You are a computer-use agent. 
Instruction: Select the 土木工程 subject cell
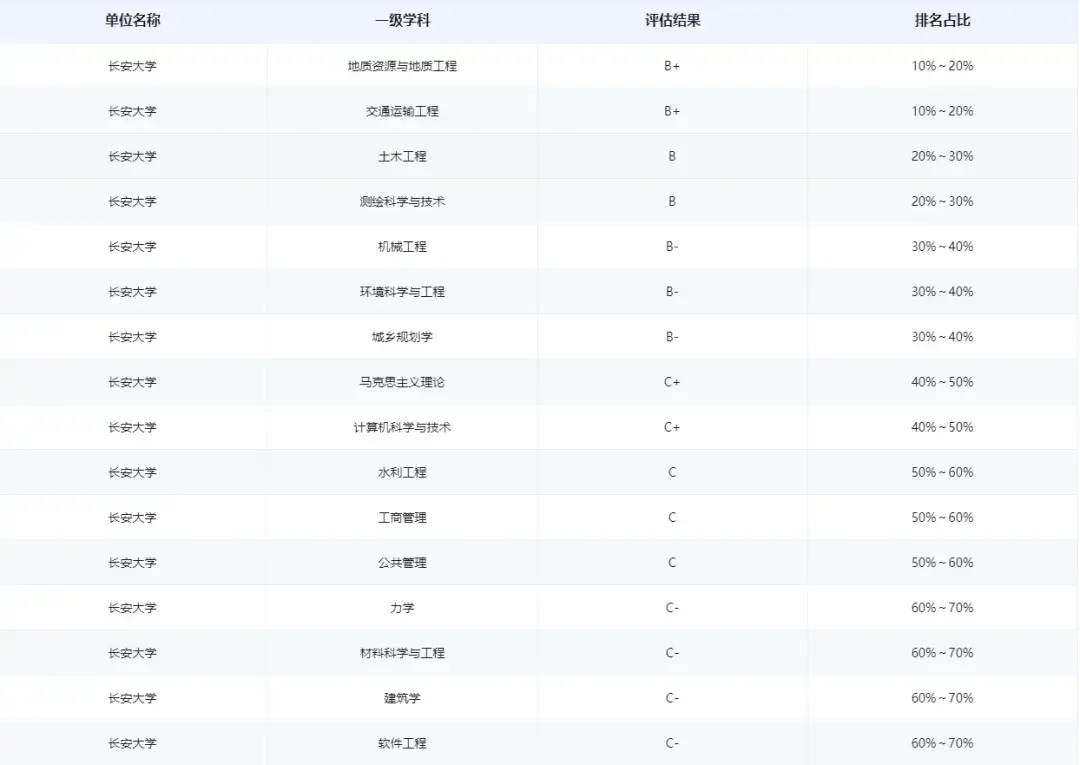(x=402, y=156)
